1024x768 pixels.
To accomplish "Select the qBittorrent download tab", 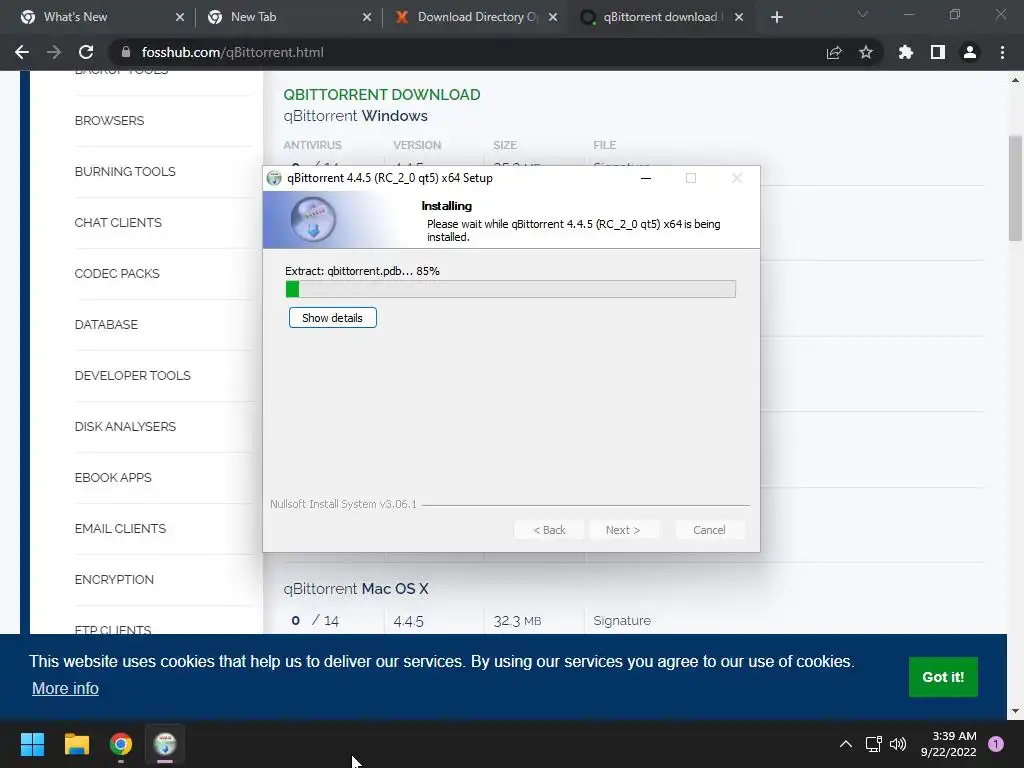I will click(660, 17).
